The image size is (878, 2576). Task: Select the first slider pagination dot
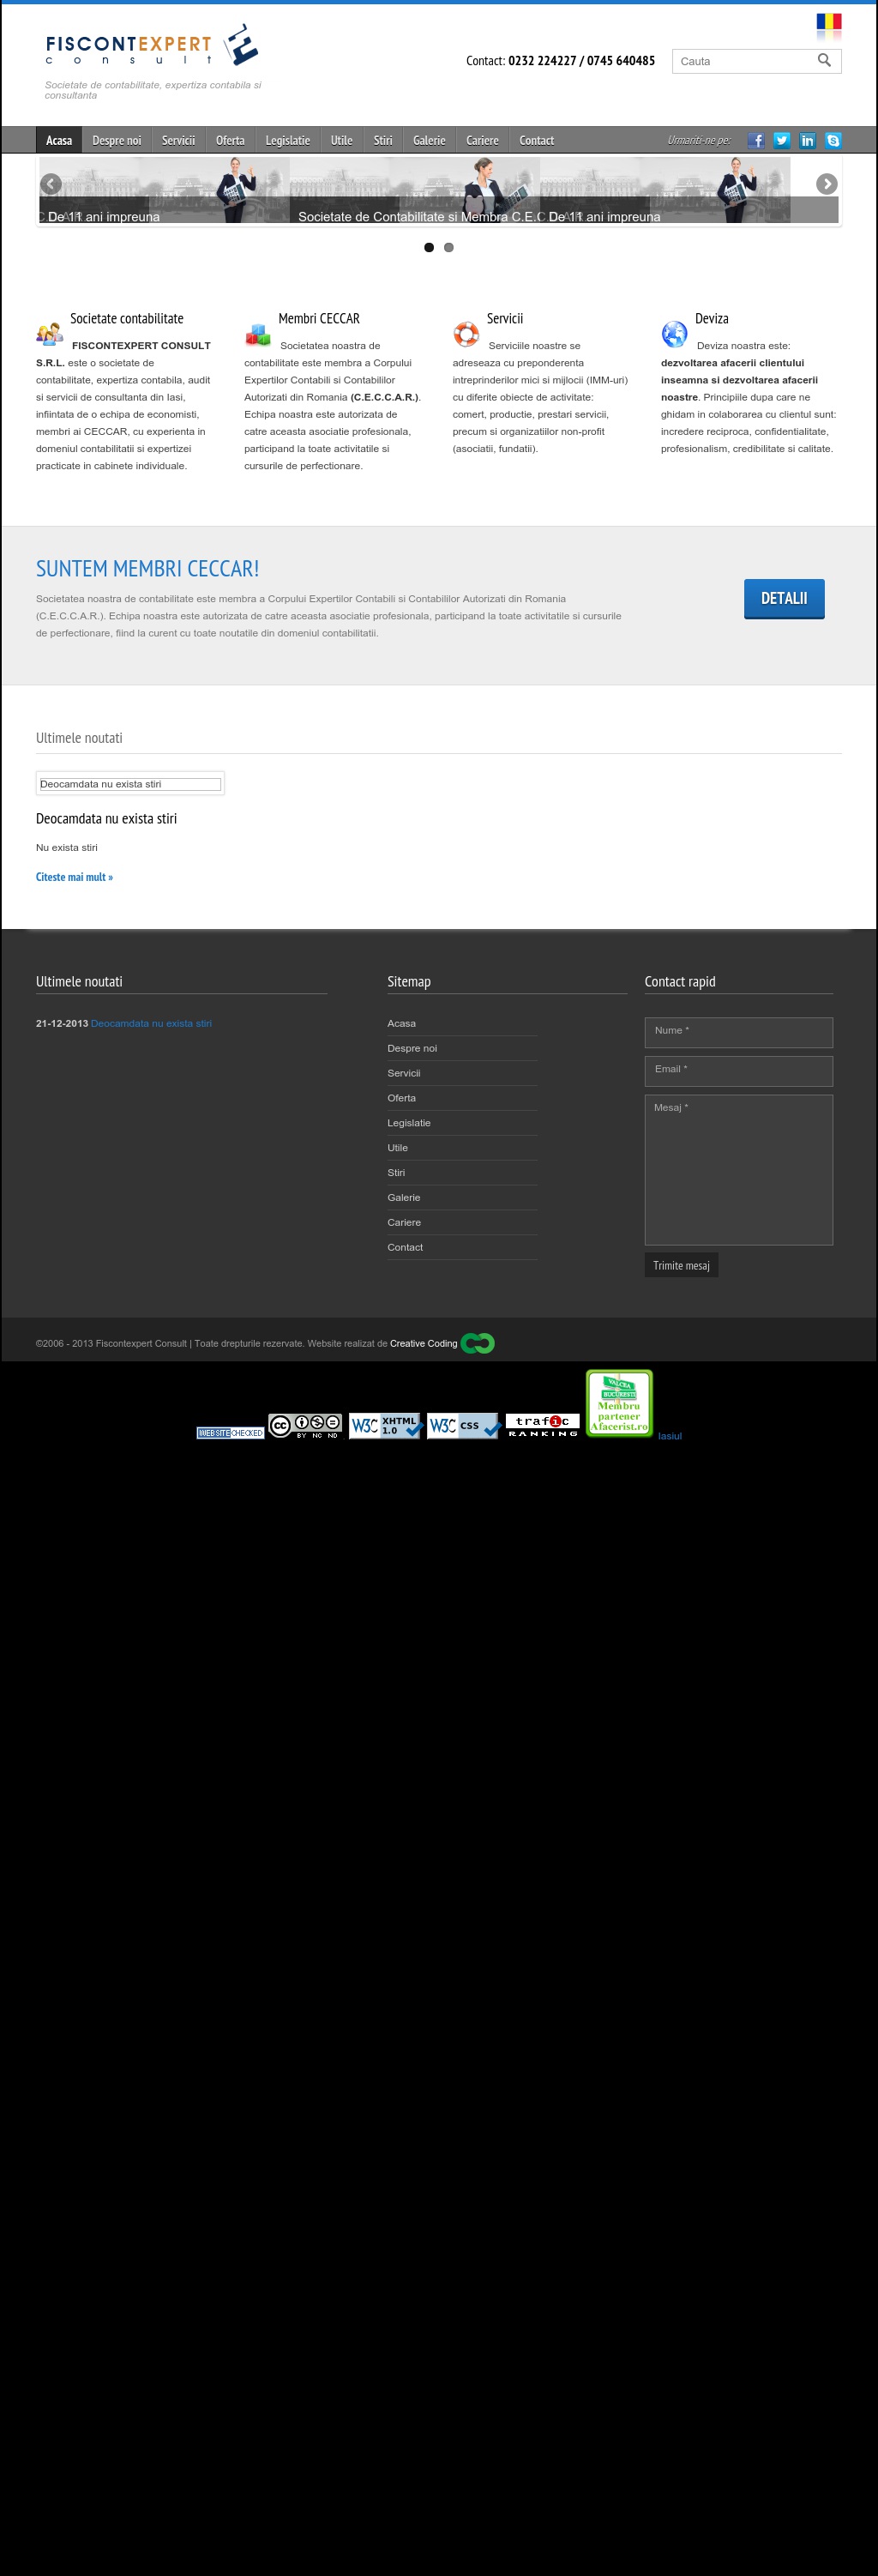(429, 247)
